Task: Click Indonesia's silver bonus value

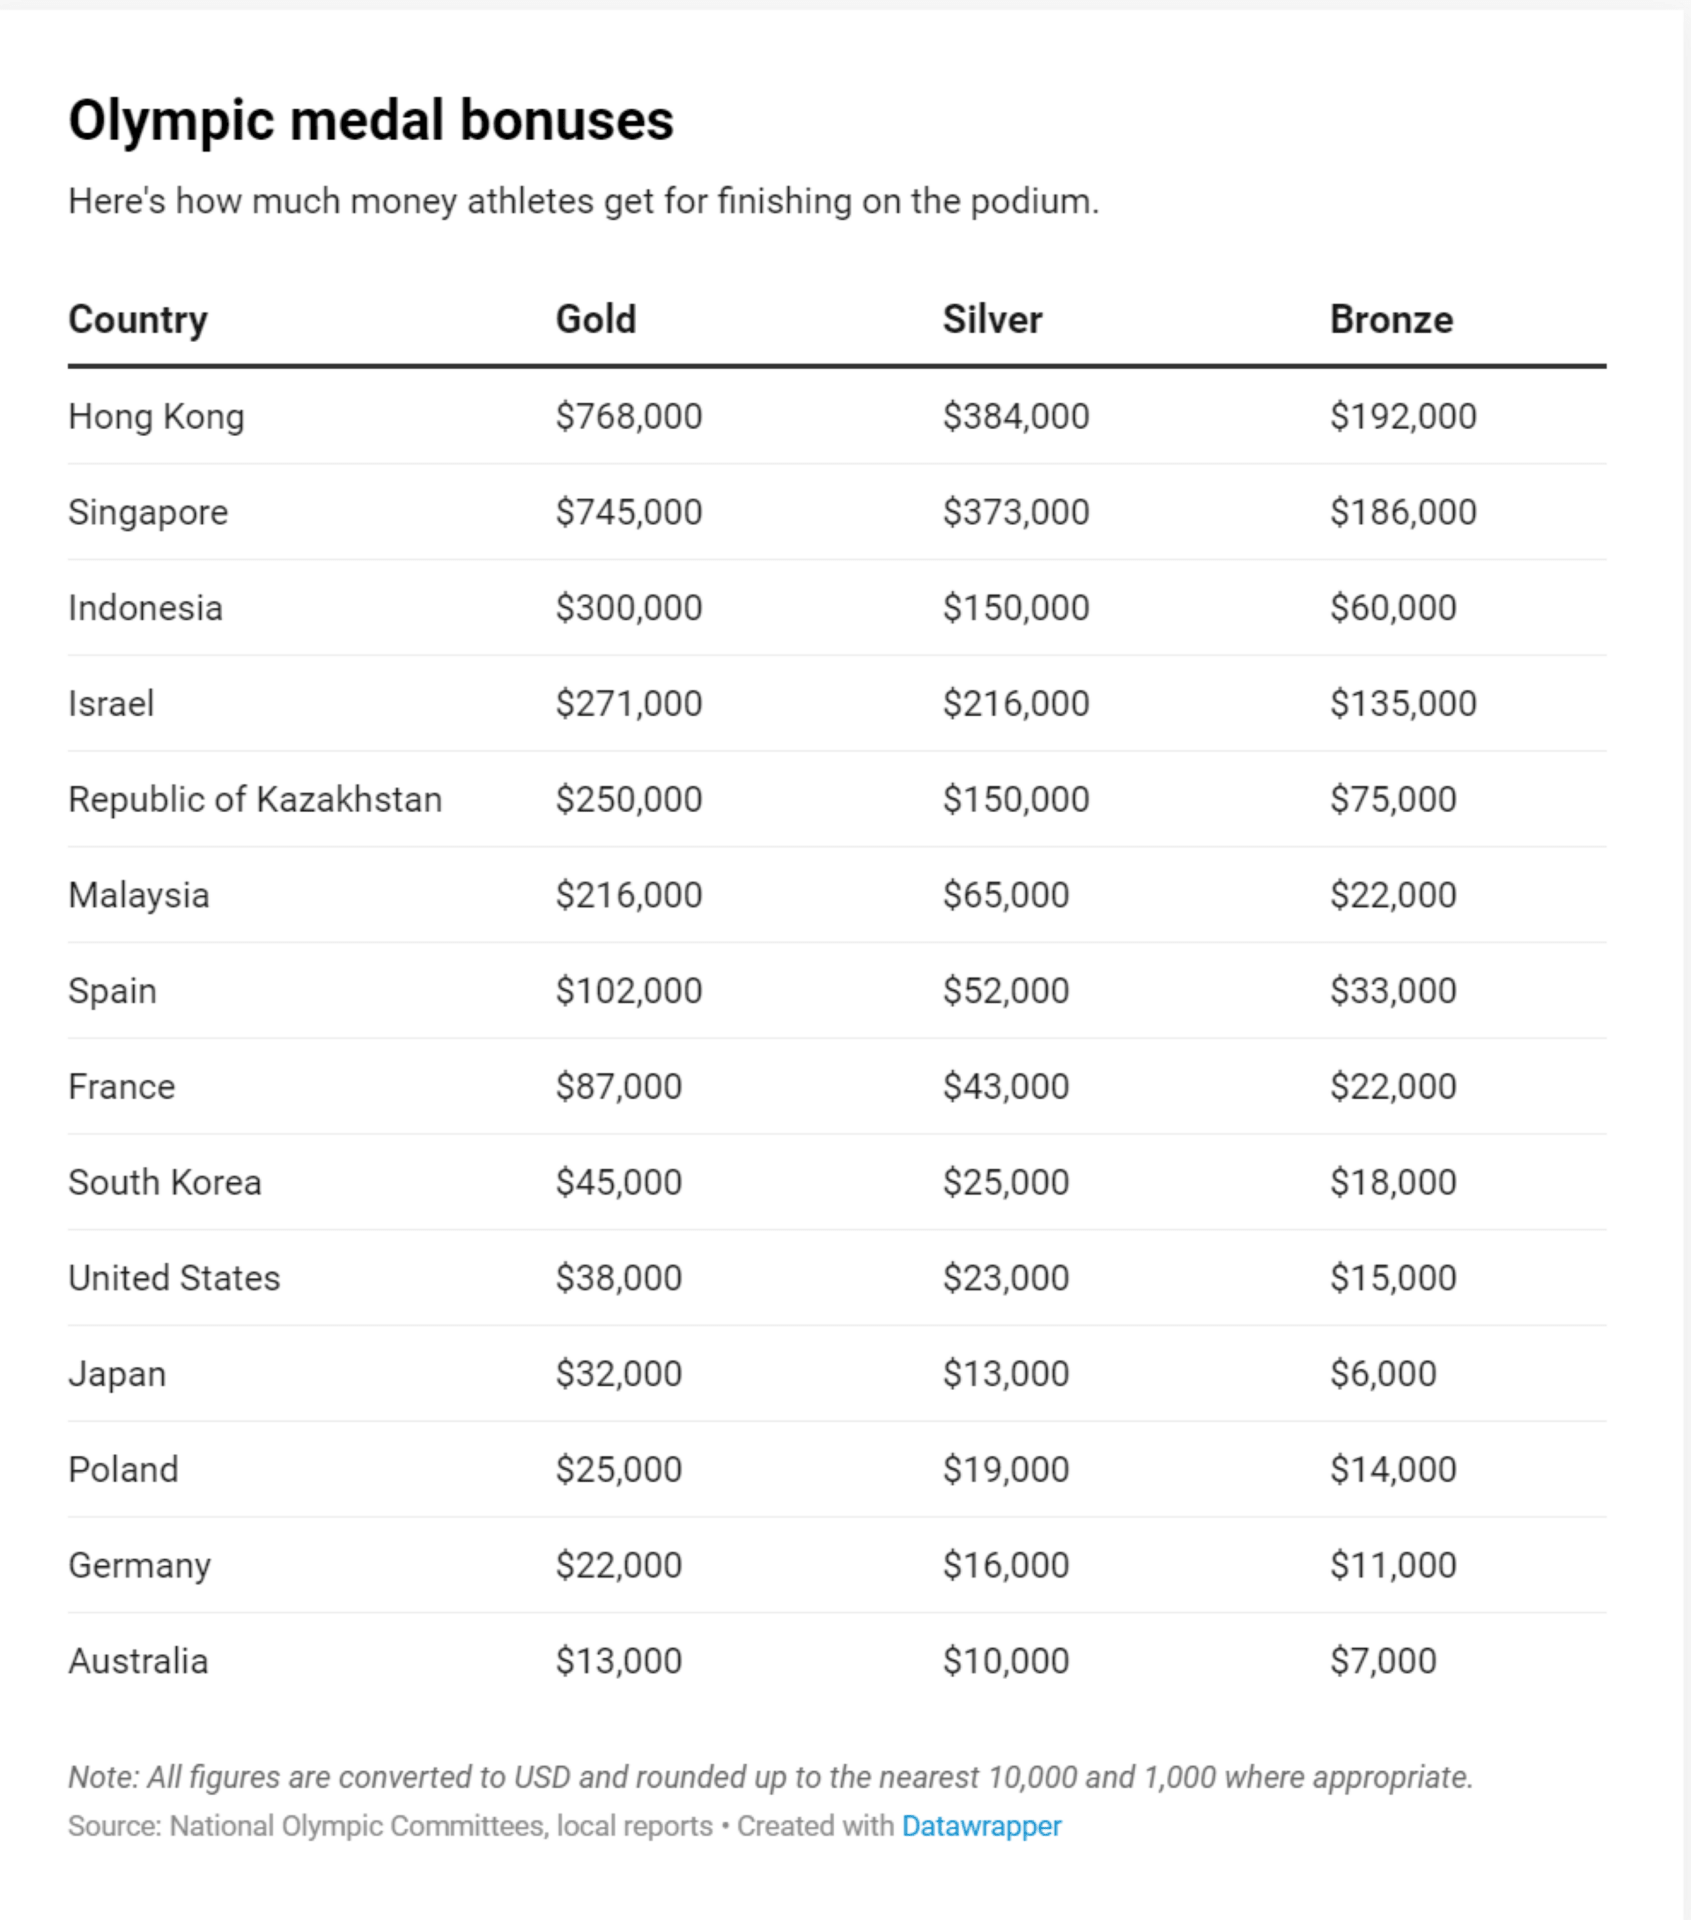Action: pos(1016,608)
